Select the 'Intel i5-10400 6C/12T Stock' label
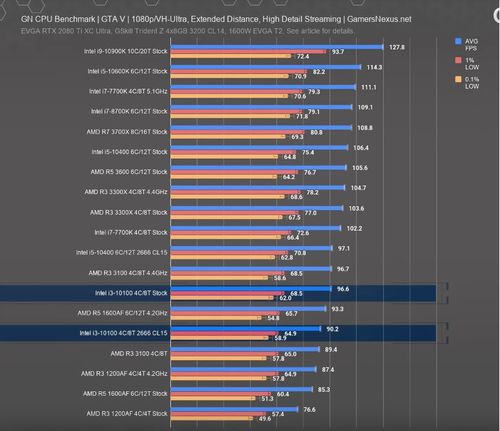 tap(129, 152)
